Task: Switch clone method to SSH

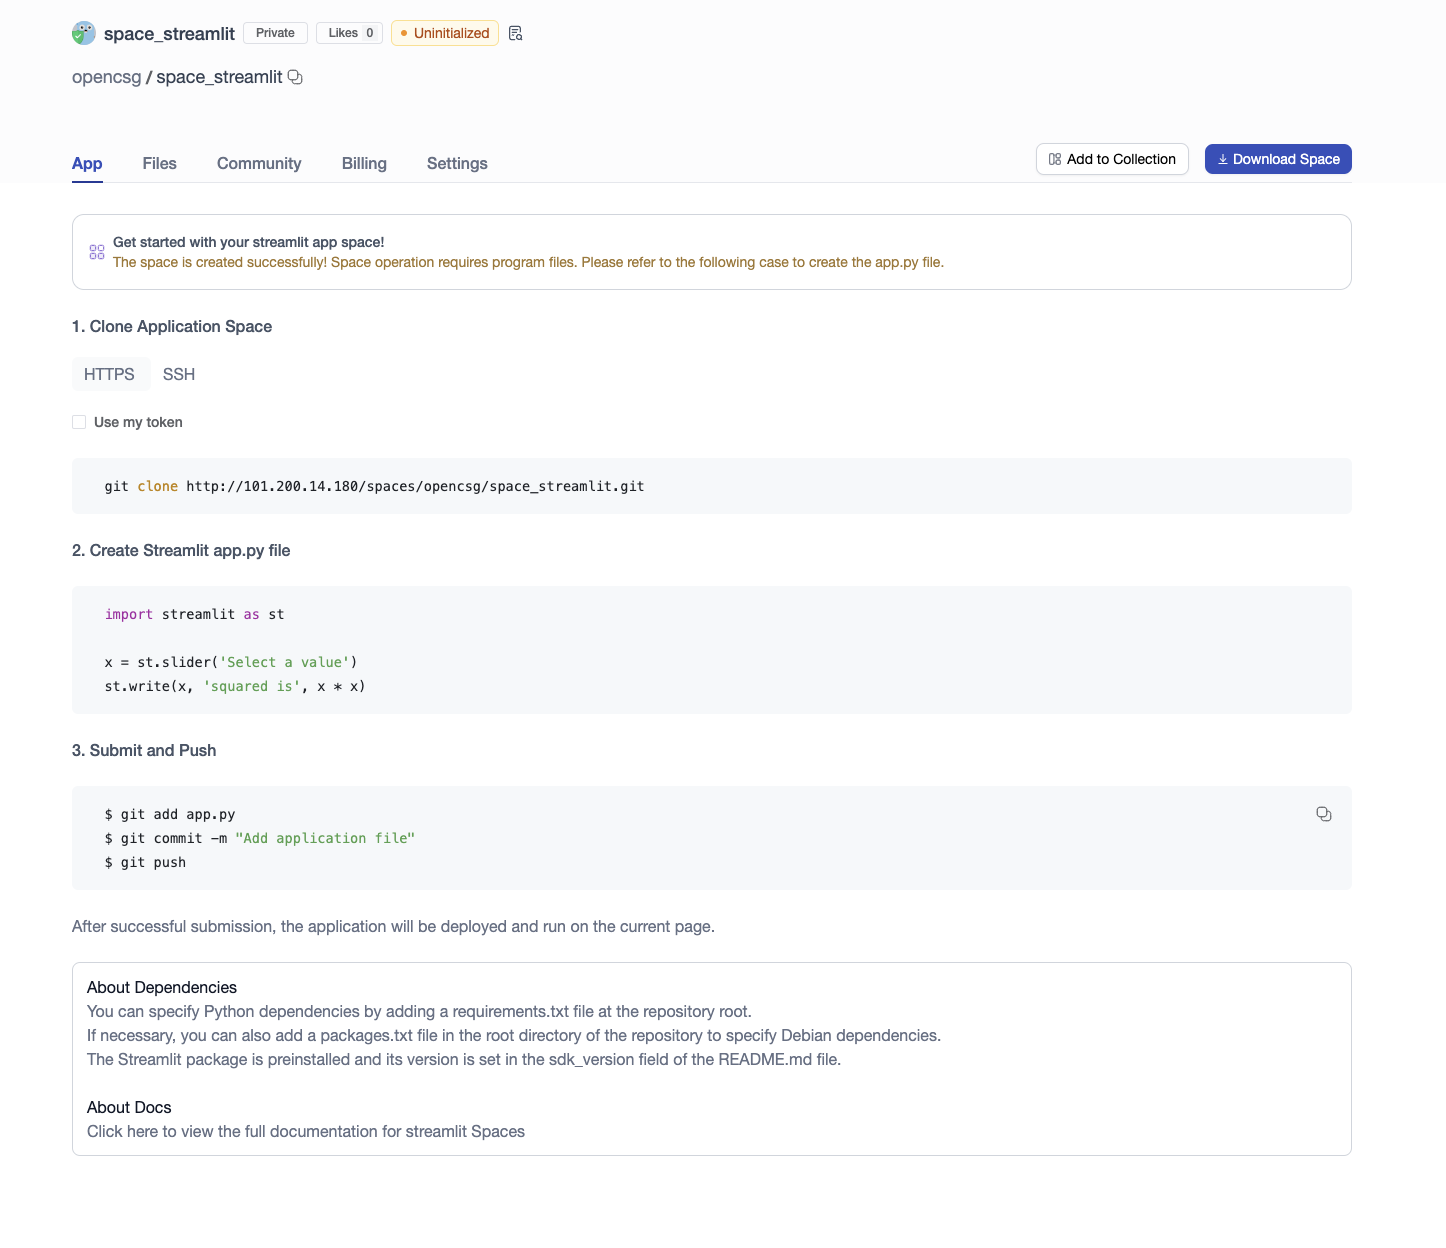Action: click(179, 374)
